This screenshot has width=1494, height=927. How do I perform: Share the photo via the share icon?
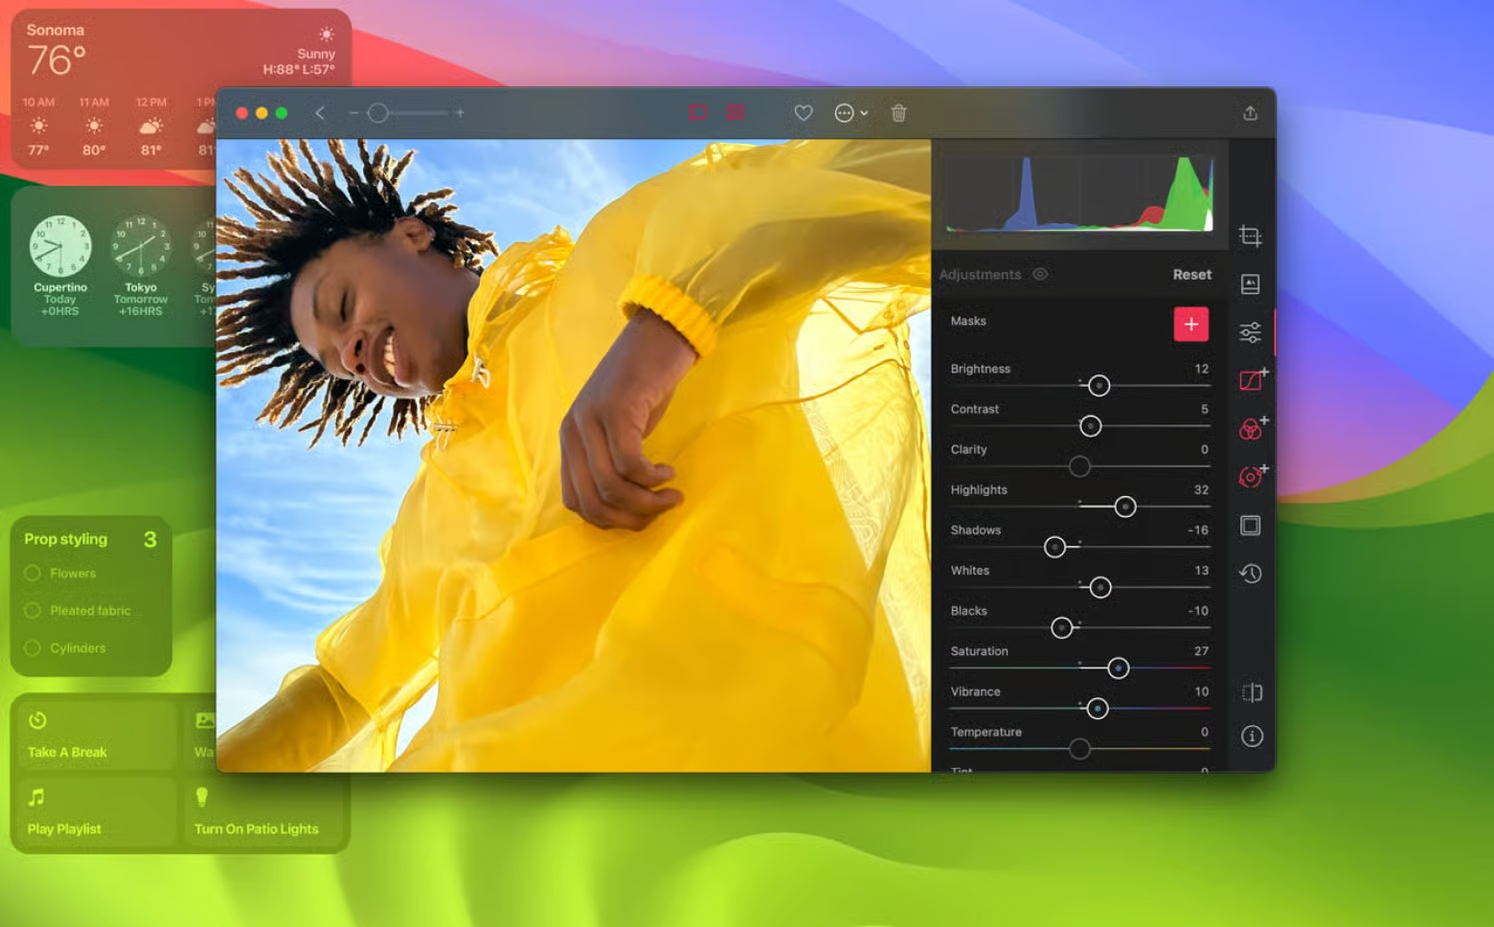[x=1250, y=113]
